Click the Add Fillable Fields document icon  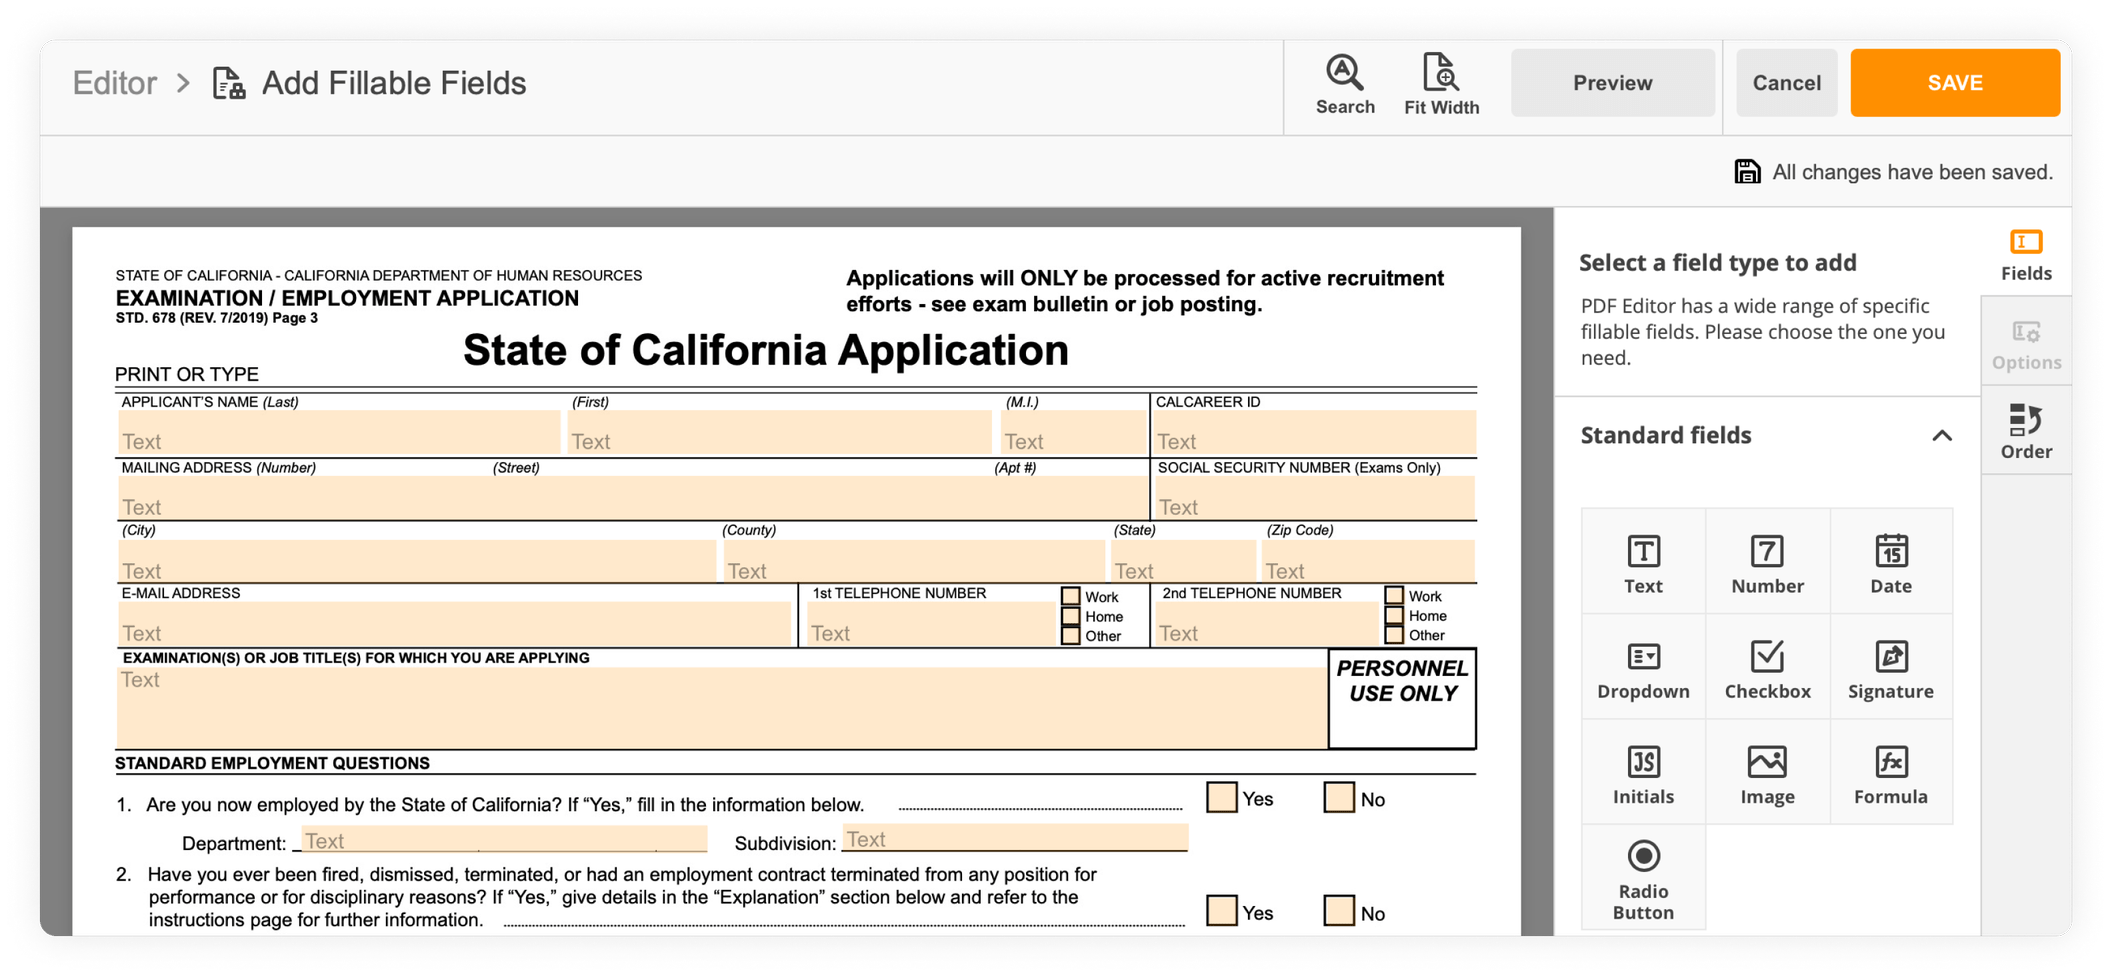[x=229, y=83]
